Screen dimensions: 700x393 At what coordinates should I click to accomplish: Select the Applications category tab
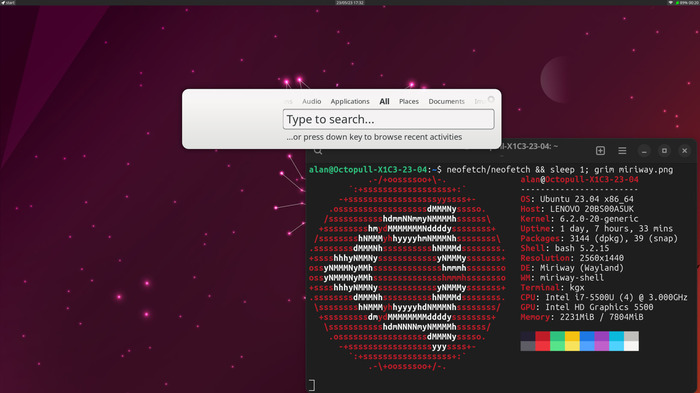[x=350, y=101]
